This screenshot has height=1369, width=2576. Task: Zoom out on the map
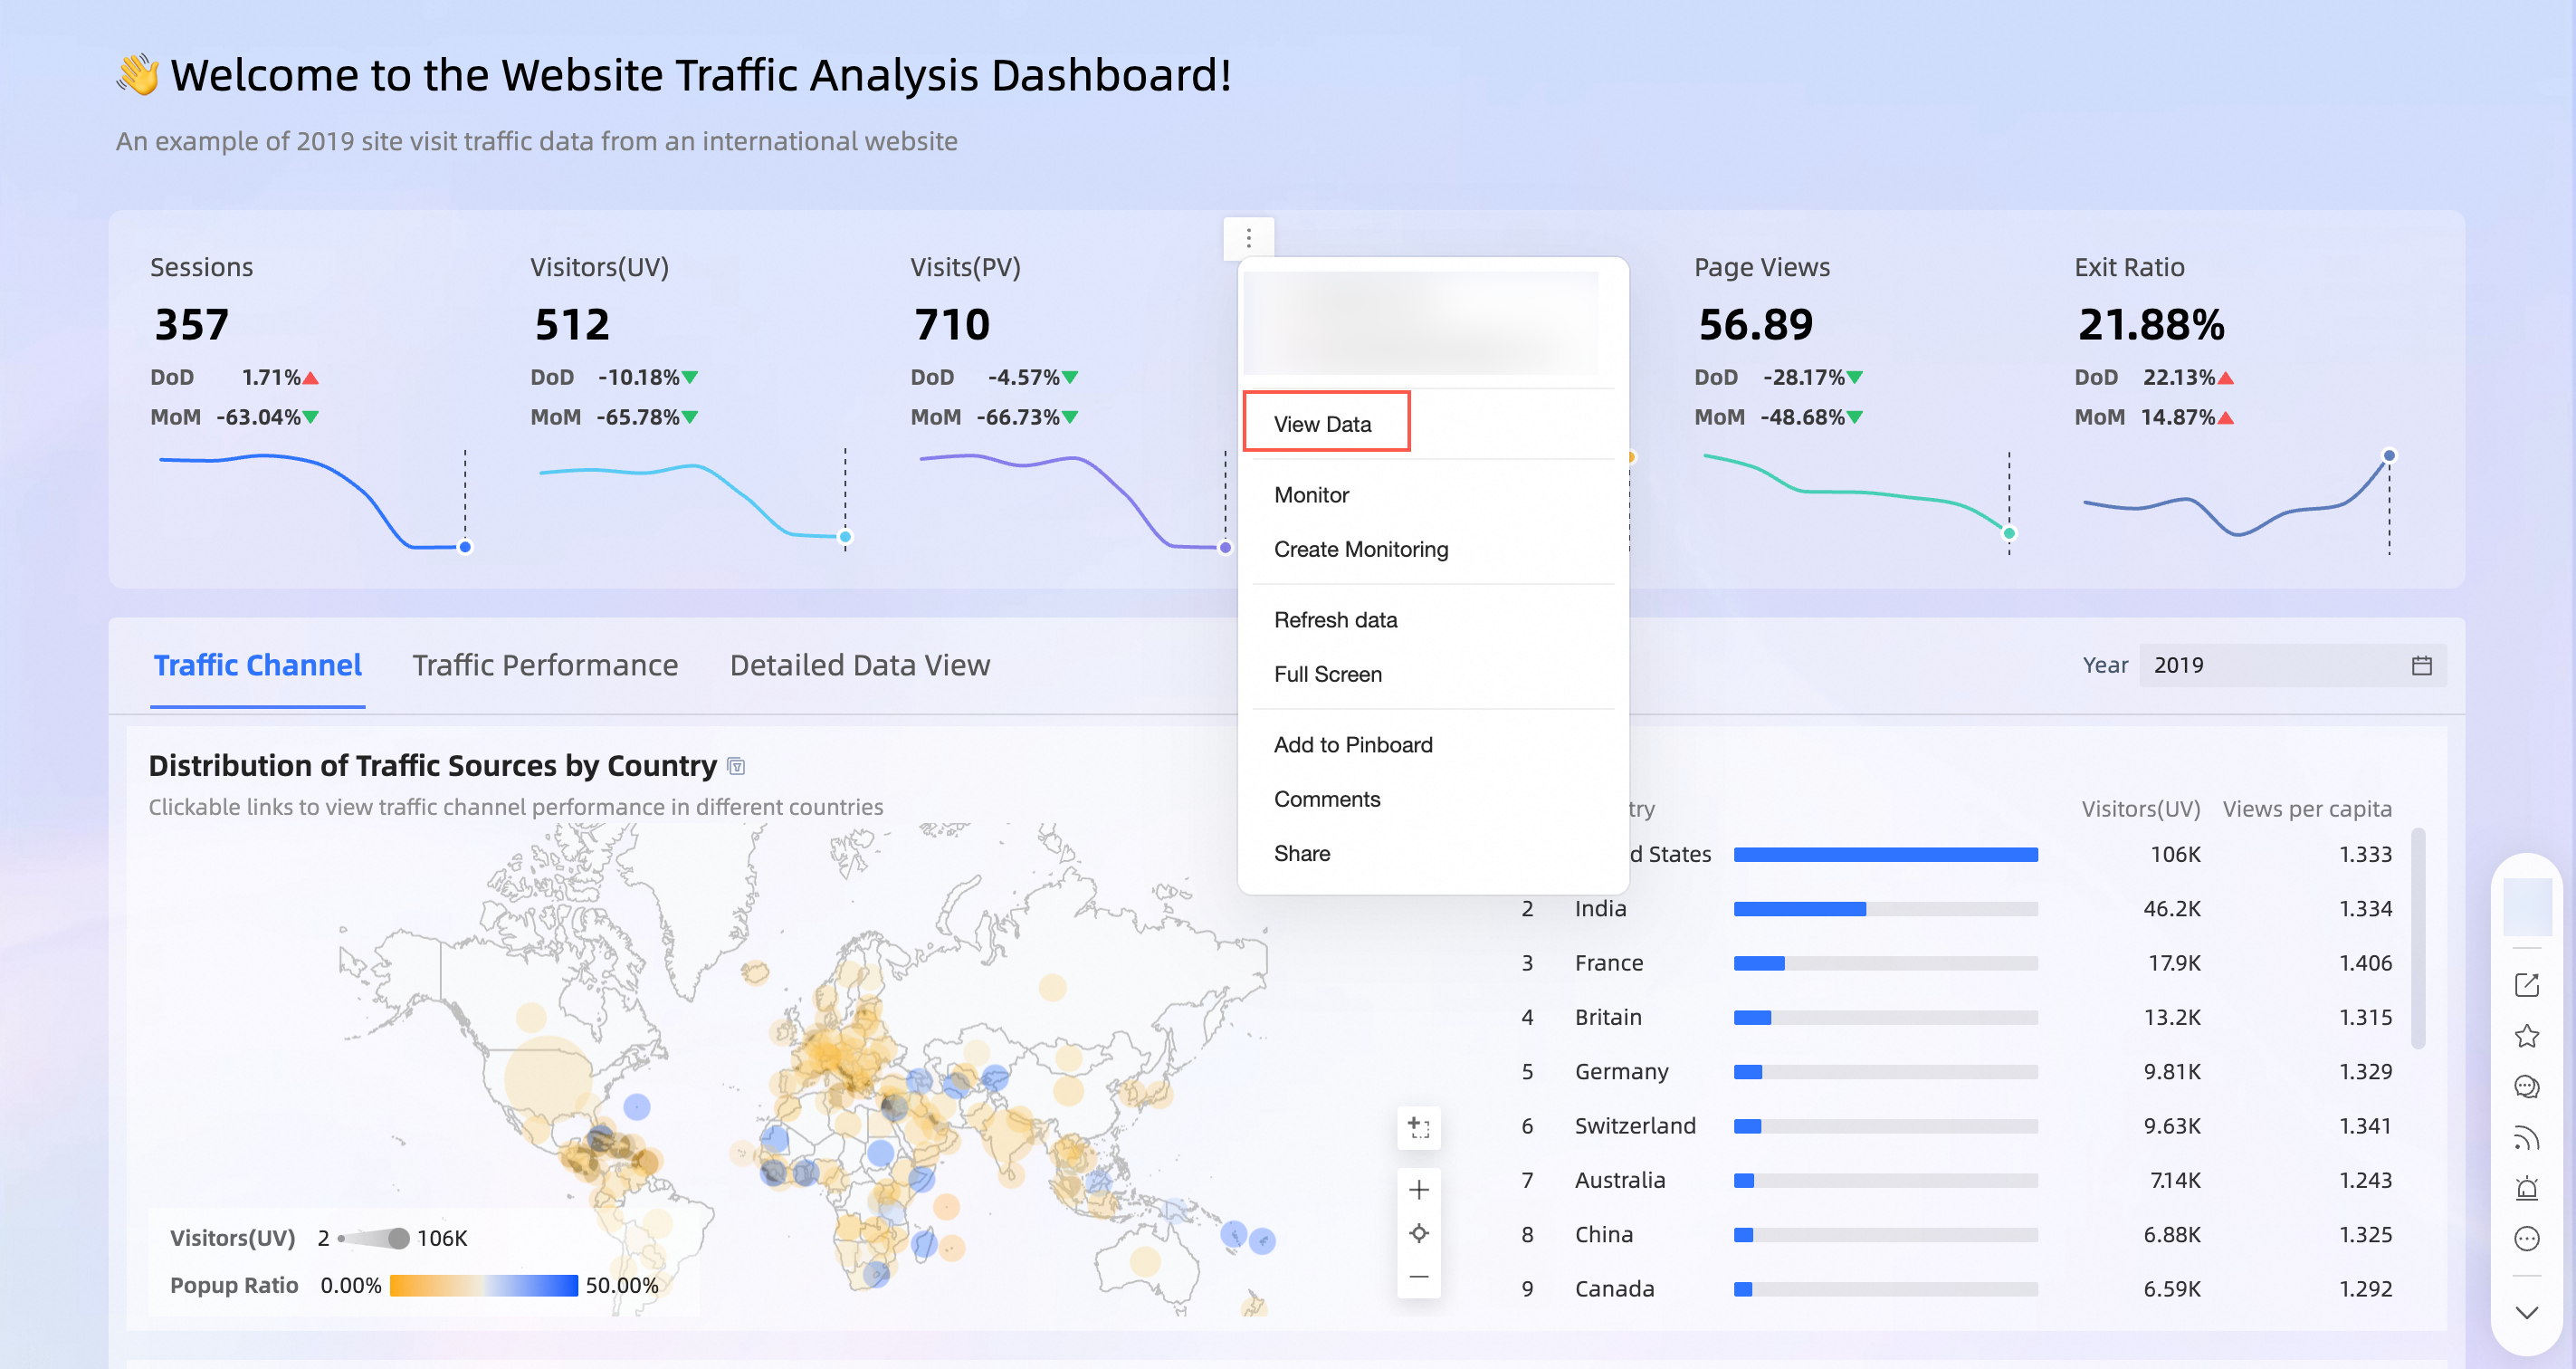point(1418,1277)
